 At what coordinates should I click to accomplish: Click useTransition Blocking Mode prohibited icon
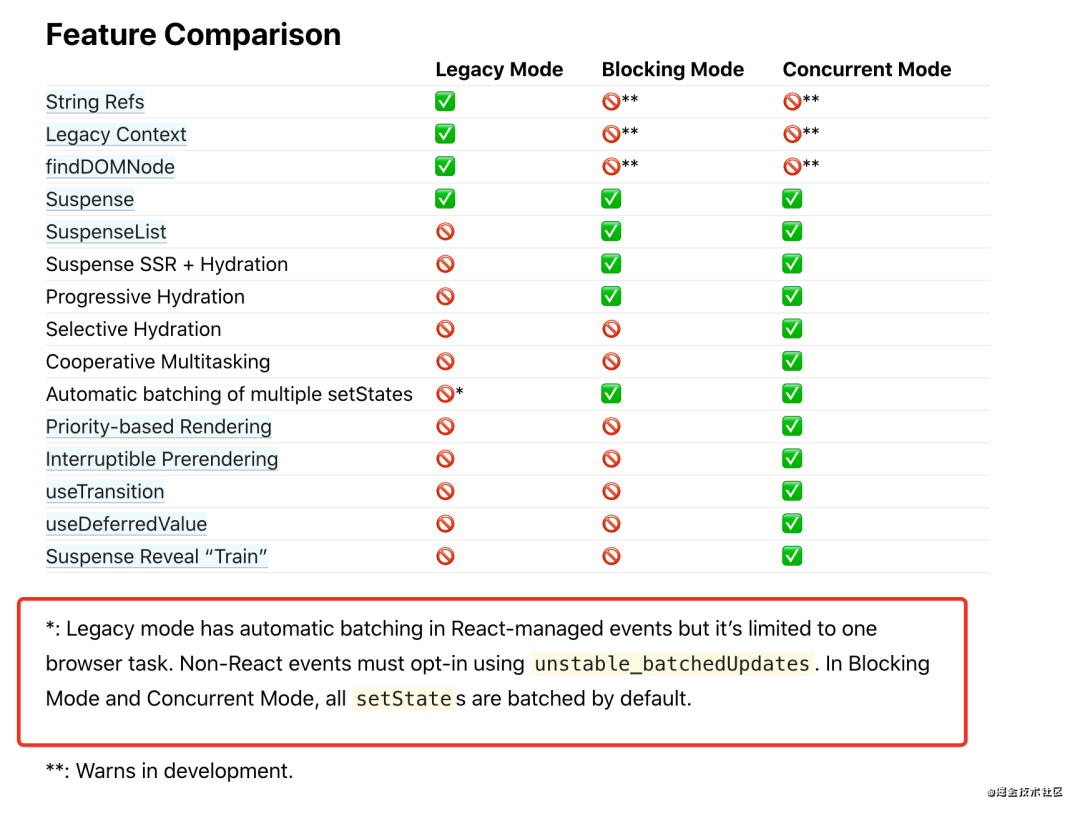tap(611, 491)
